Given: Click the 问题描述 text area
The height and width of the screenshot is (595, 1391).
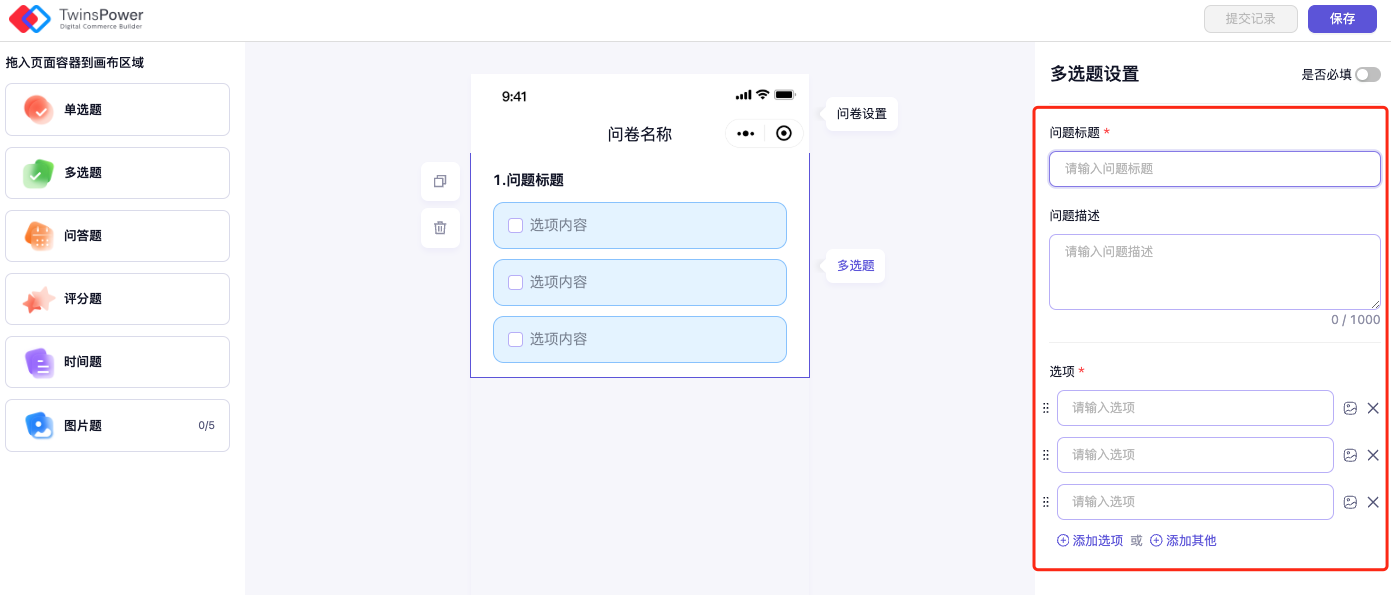Looking at the screenshot, I should 1214,272.
